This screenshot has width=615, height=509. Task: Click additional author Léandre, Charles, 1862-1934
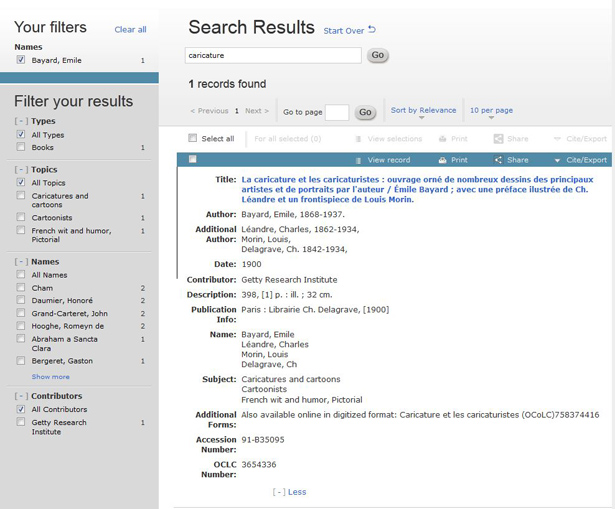pyautogui.click(x=300, y=229)
